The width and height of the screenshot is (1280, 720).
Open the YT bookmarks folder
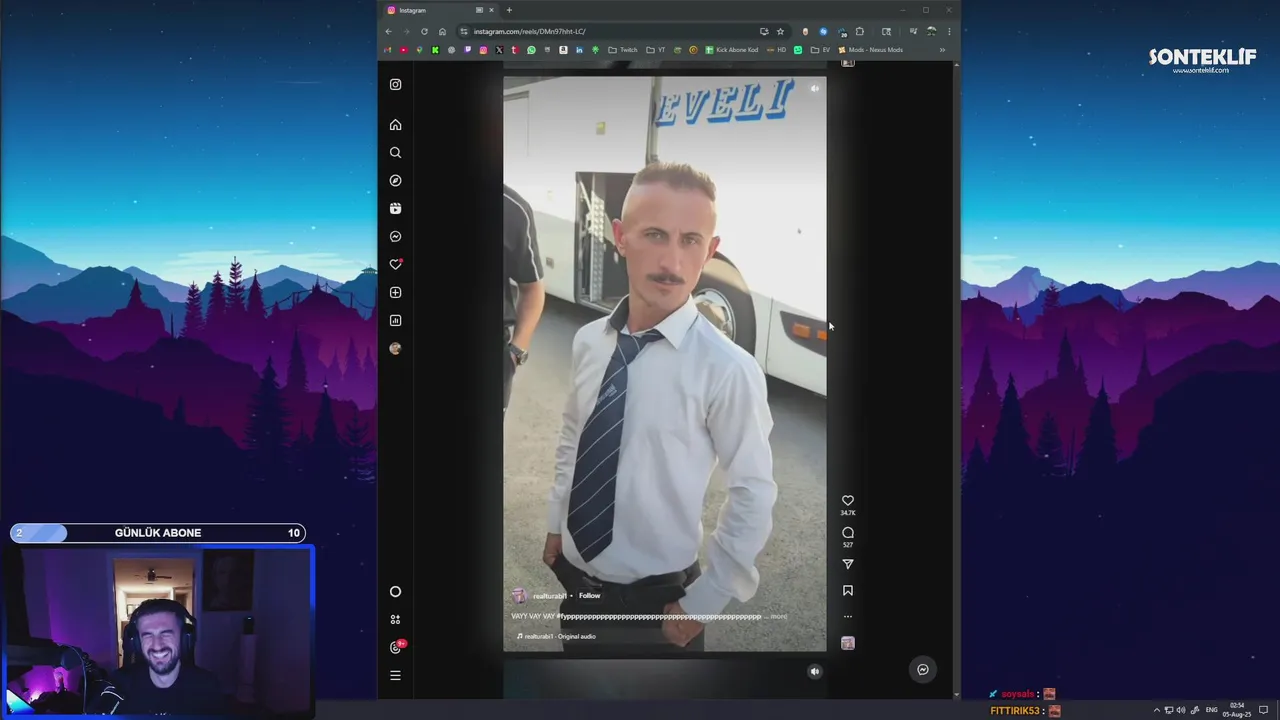click(x=656, y=50)
